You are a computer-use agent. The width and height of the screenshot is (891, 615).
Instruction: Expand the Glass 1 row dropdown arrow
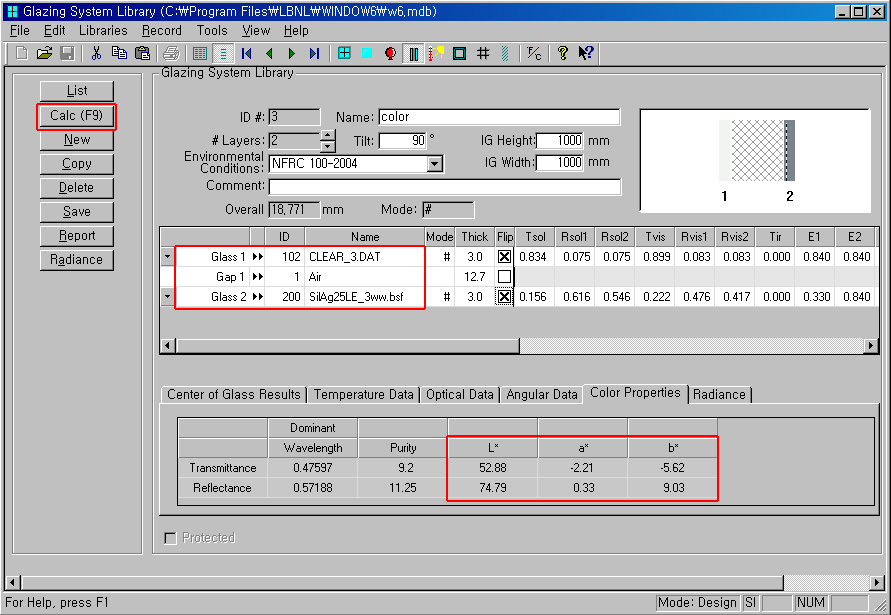coord(167,257)
